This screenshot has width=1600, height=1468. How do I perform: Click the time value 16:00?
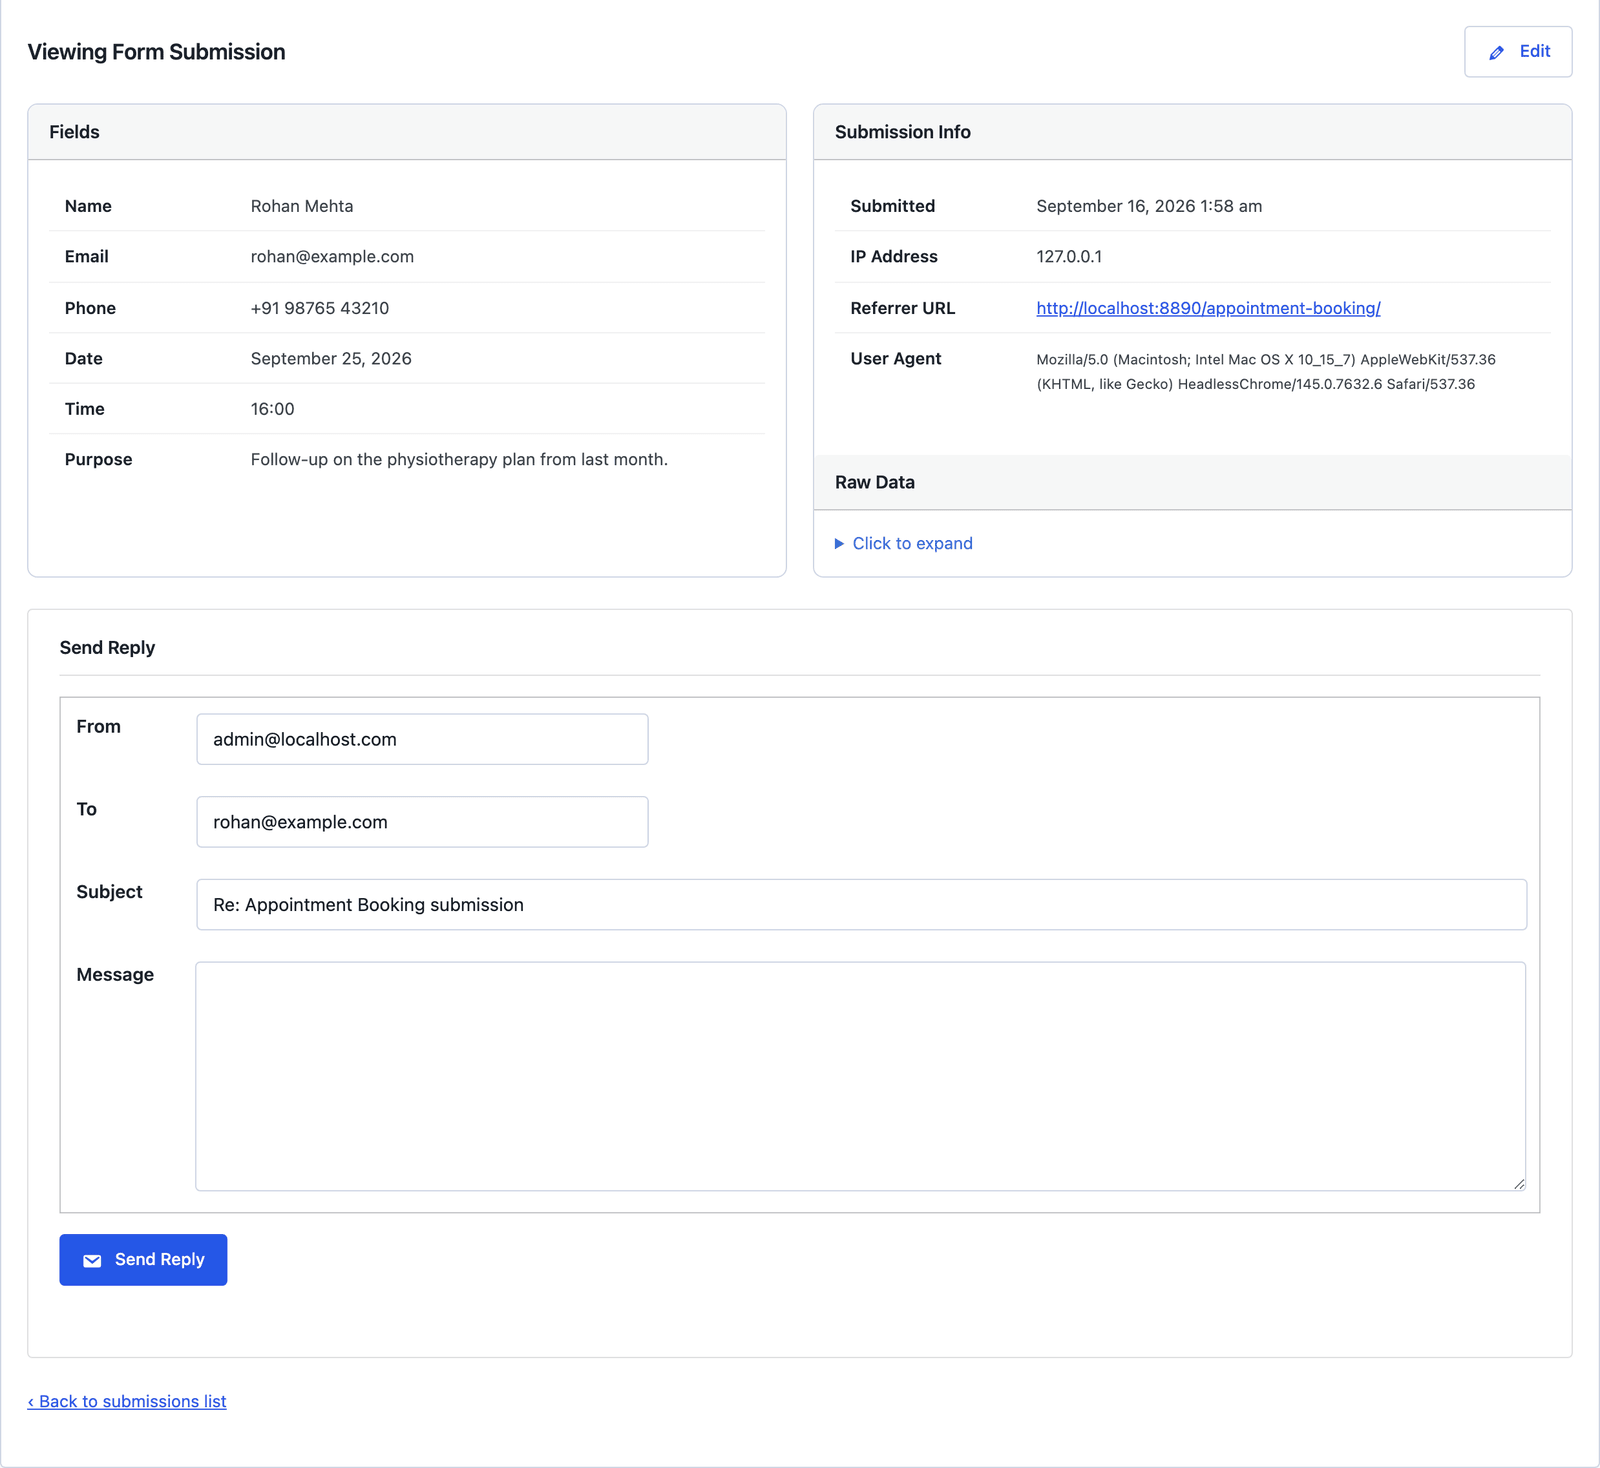click(x=272, y=409)
